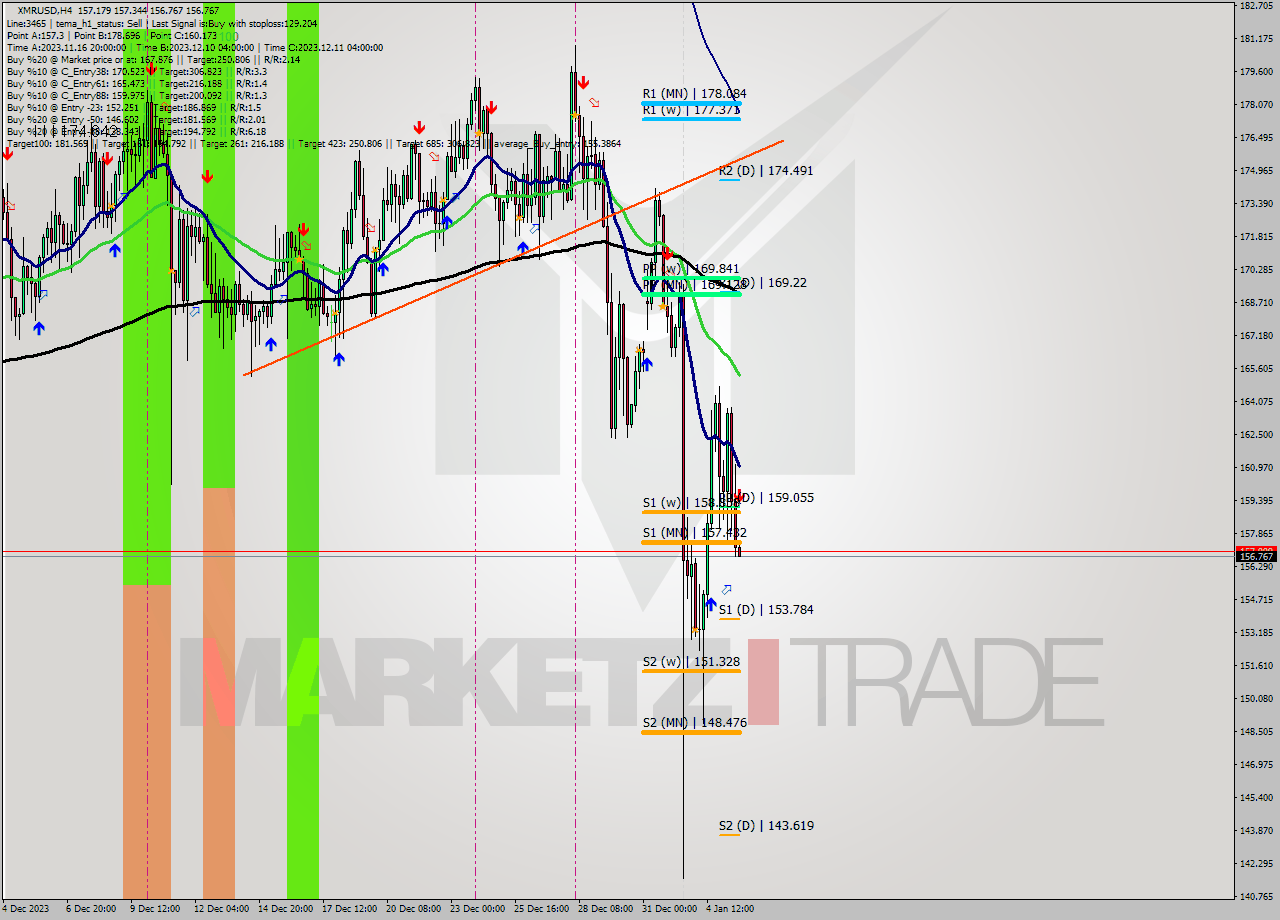Select 165.605 on the price scale
Viewport: 1280px width, 920px height.
(1256, 368)
